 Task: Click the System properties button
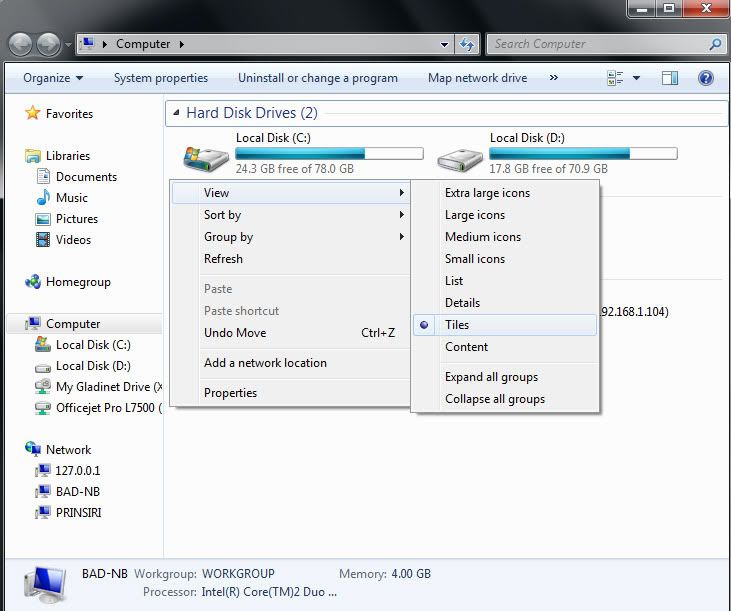click(x=161, y=78)
